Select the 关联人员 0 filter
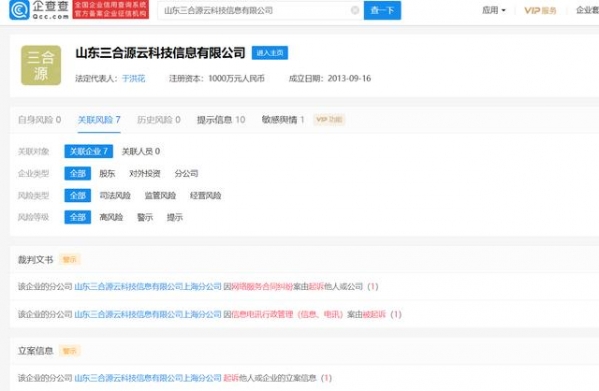599x391 pixels. [x=141, y=152]
